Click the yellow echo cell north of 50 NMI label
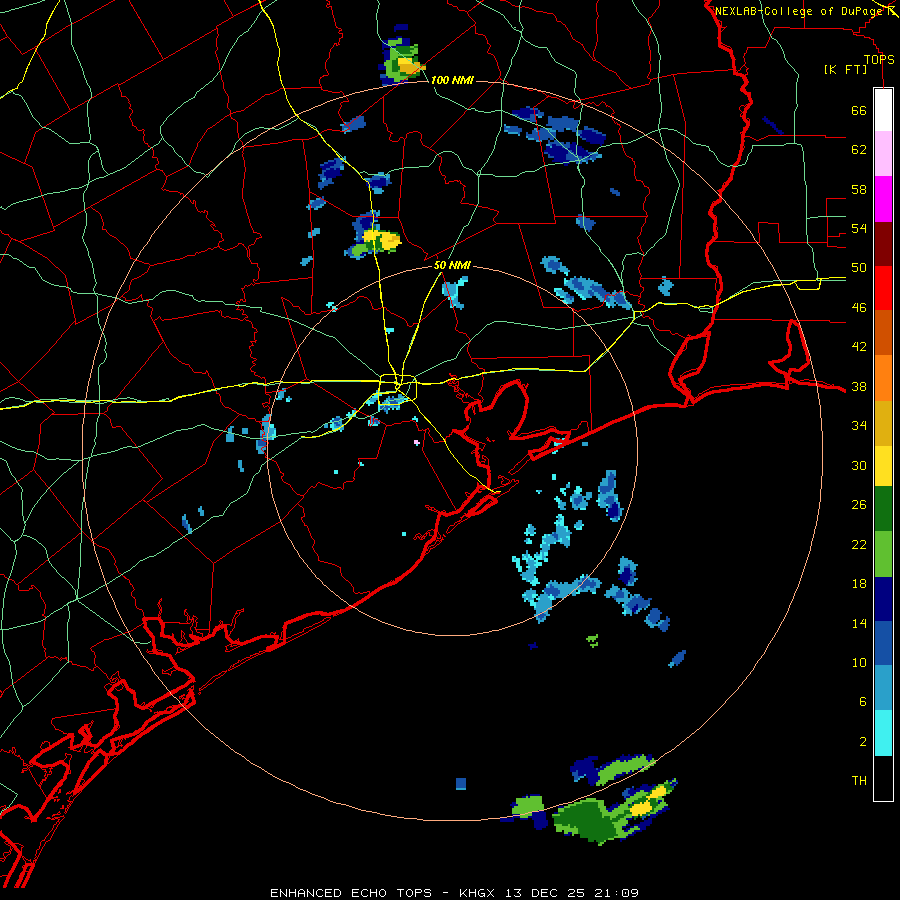Screen dimensions: 900x900 [381, 239]
